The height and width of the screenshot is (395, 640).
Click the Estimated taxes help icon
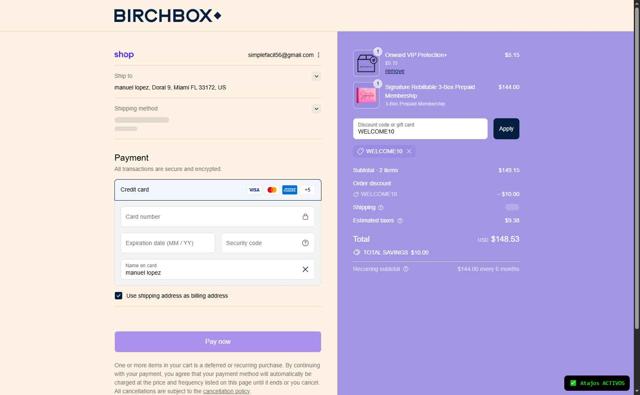400,220
